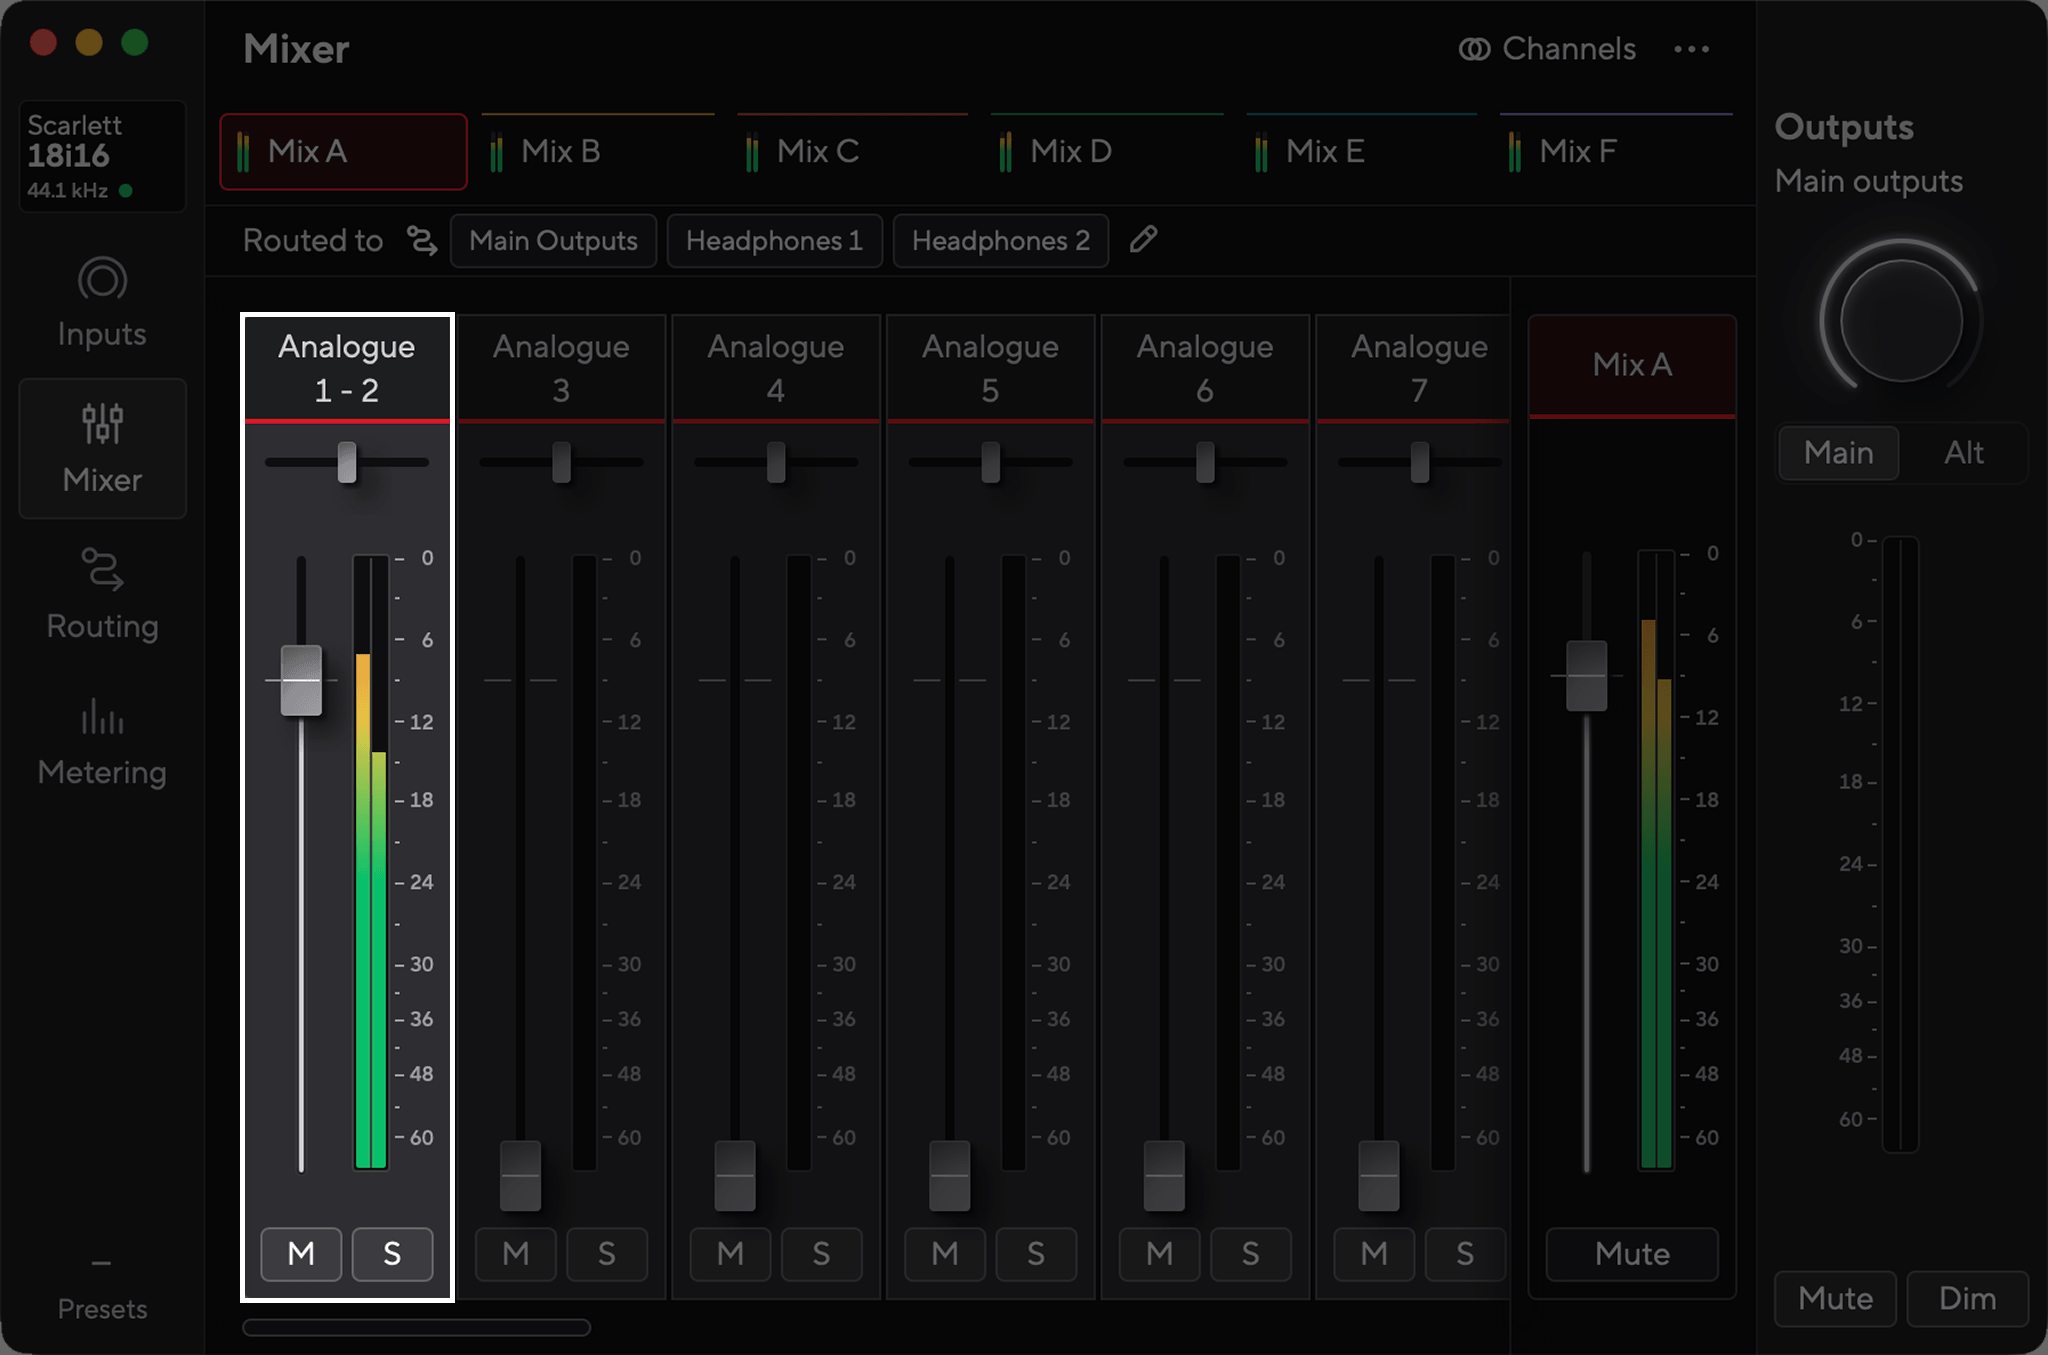Click the Scarlett 18i16 device box

(102, 156)
